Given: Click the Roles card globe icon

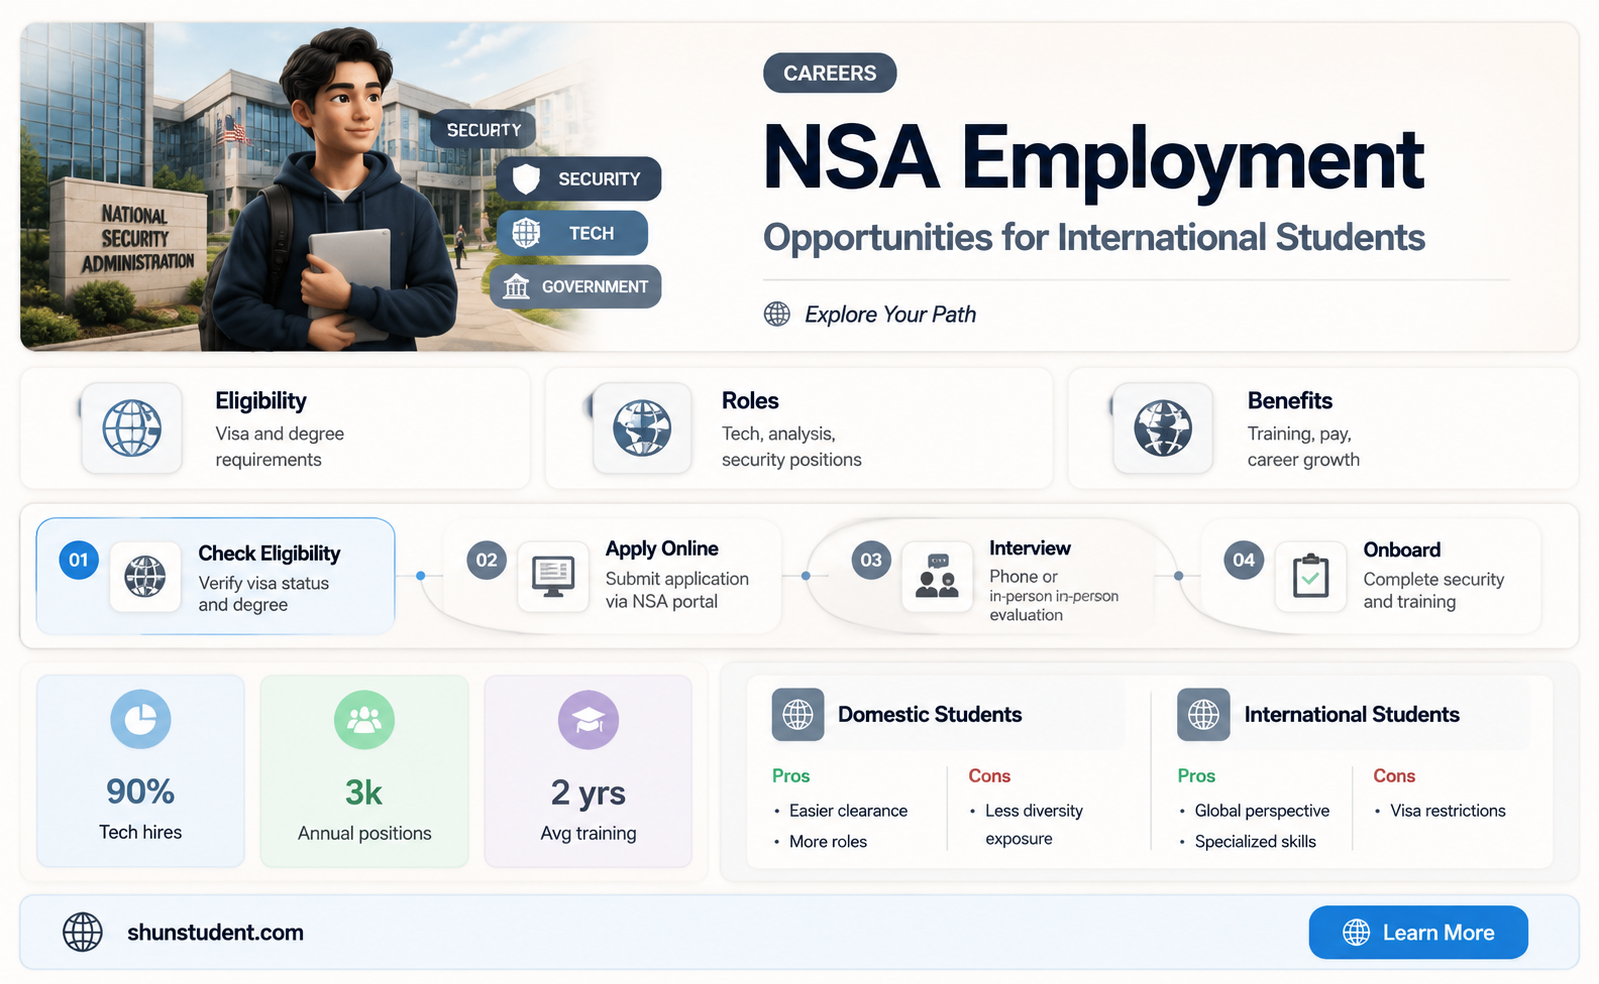Looking at the screenshot, I should [x=642, y=428].
